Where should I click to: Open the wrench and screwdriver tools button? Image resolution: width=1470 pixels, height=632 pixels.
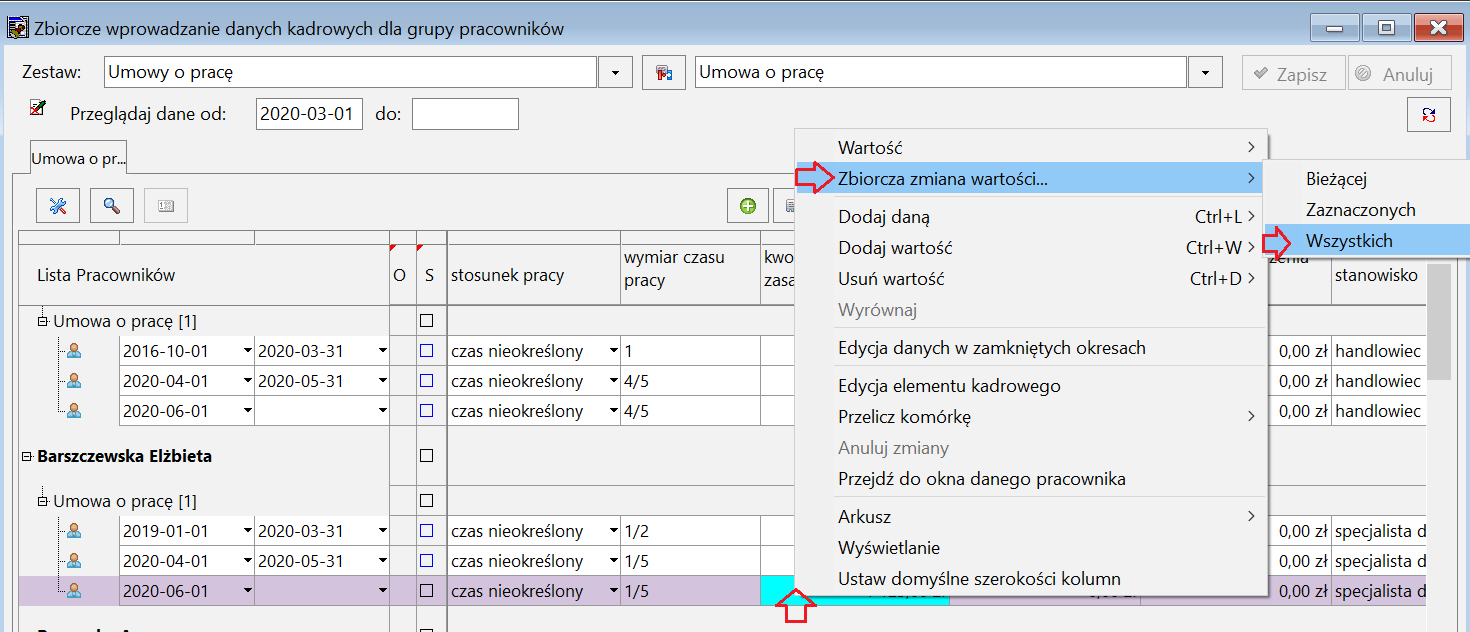click(x=58, y=206)
